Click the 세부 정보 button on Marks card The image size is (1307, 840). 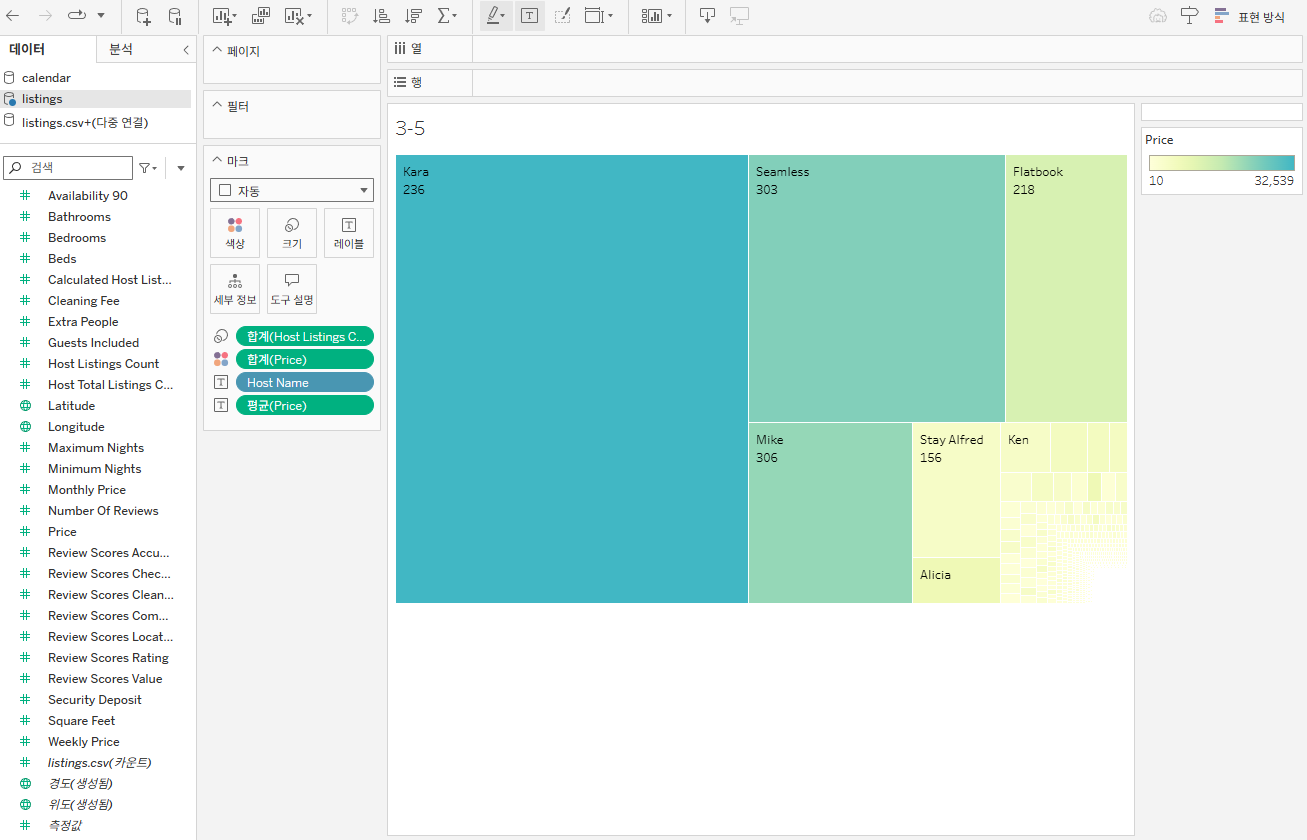[x=235, y=289]
